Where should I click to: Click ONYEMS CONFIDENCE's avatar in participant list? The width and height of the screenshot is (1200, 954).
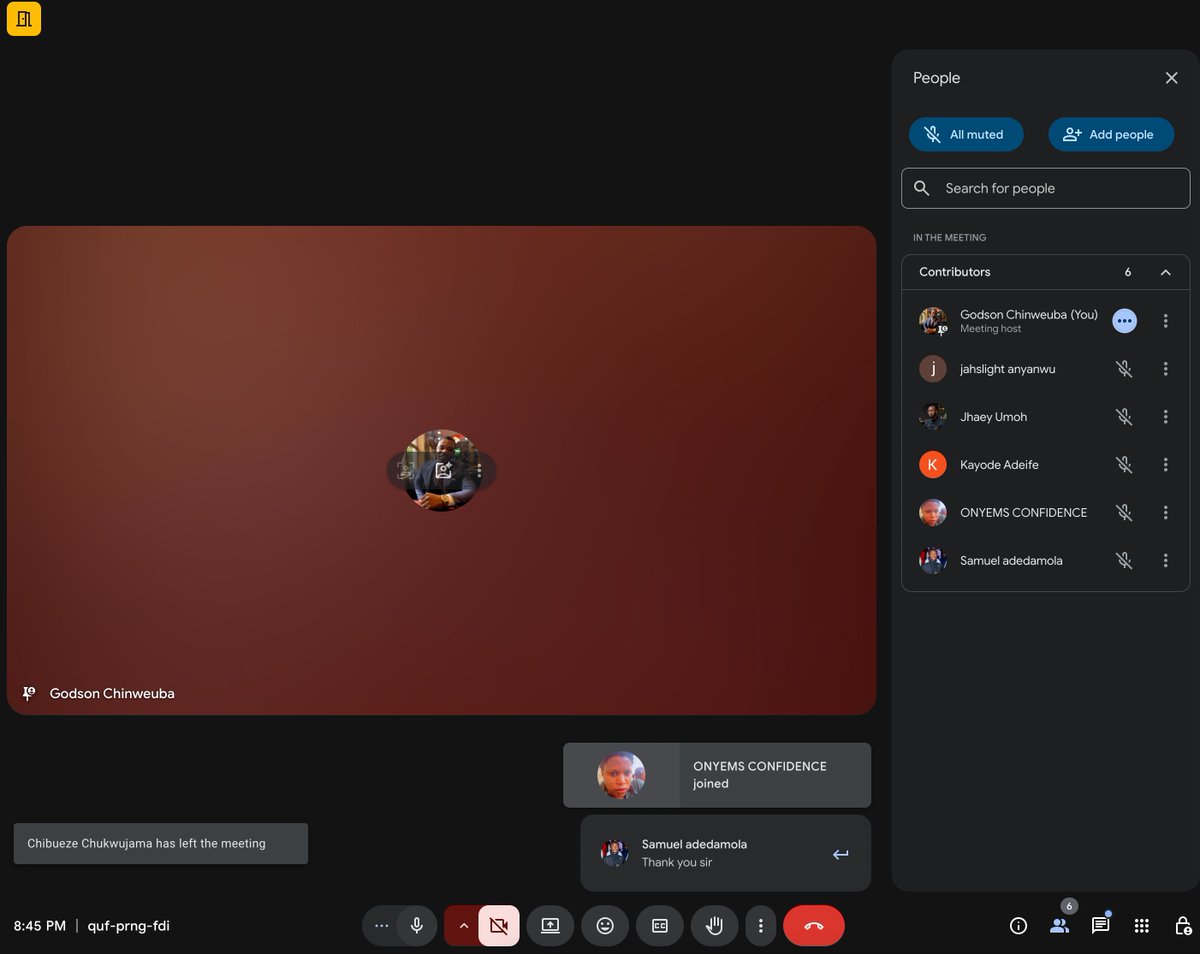932,513
